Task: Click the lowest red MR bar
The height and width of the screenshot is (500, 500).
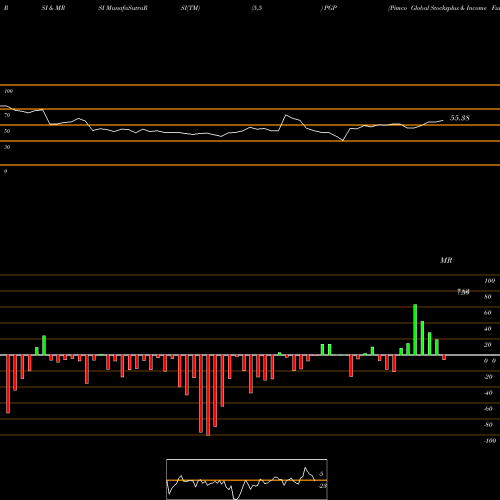Action: coord(208,395)
